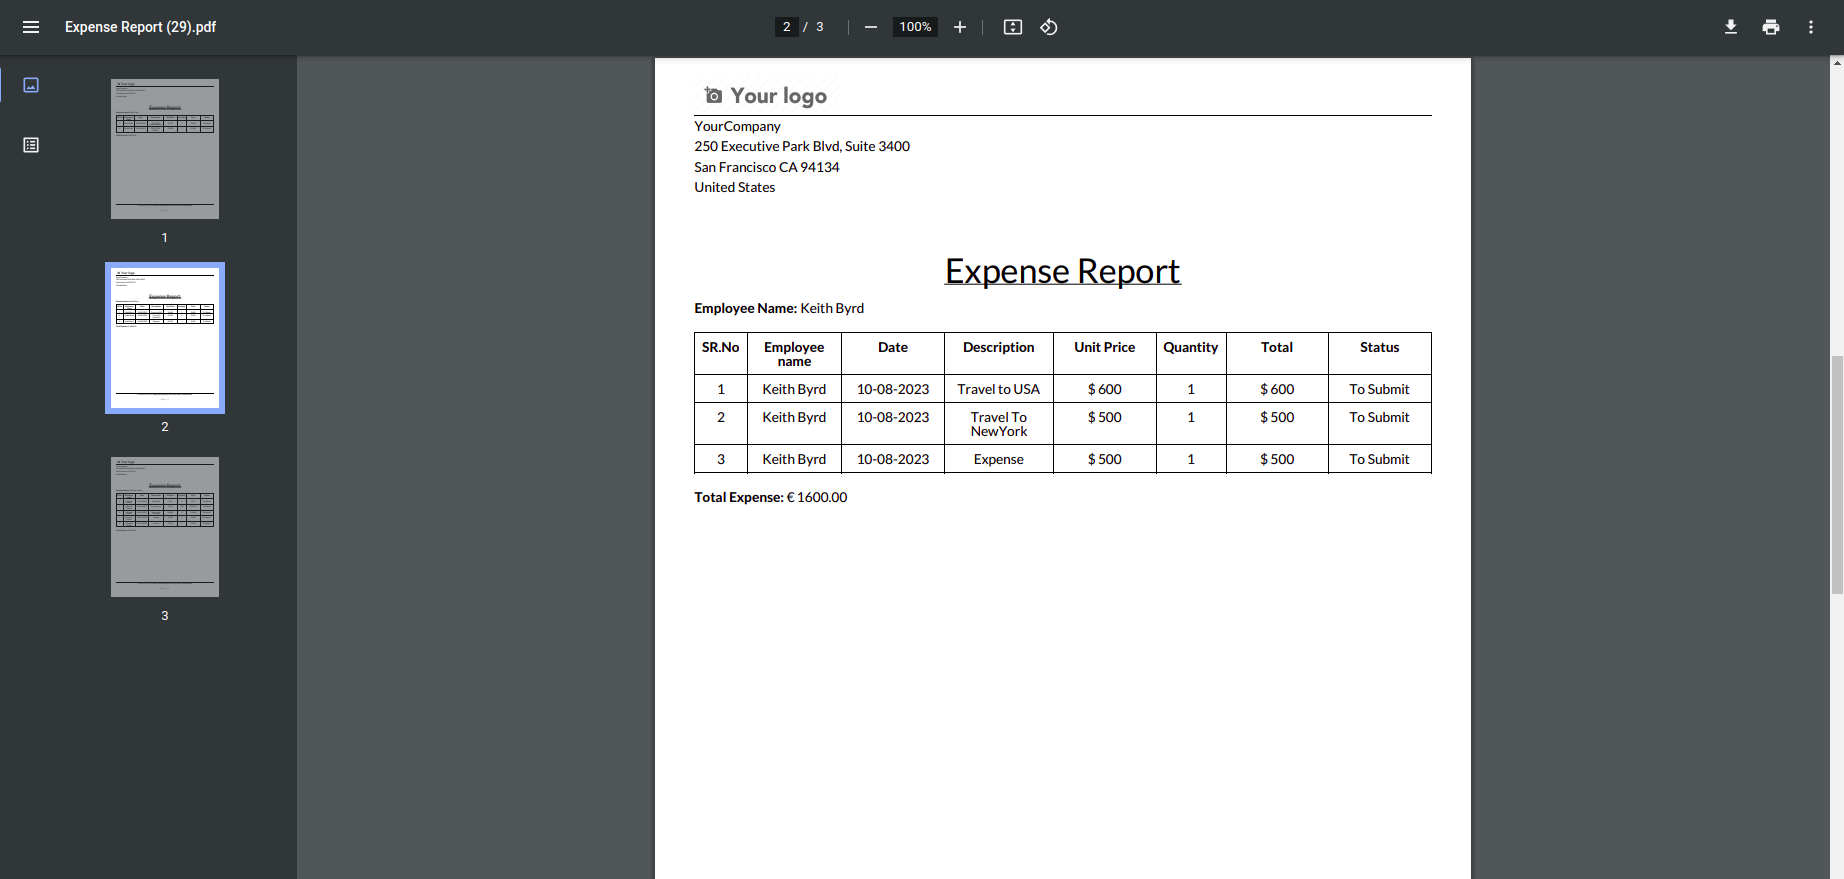
Task: Click the zoom in plus icon
Action: click(960, 27)
